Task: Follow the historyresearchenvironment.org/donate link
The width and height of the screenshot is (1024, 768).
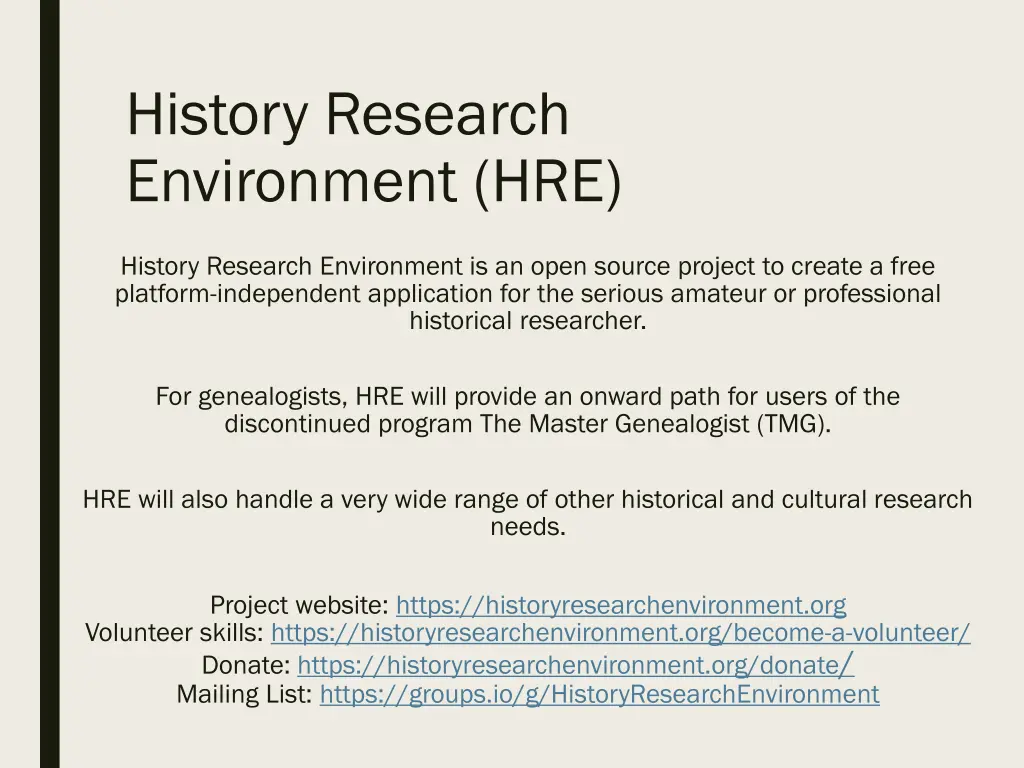Action: click(568, 665)
